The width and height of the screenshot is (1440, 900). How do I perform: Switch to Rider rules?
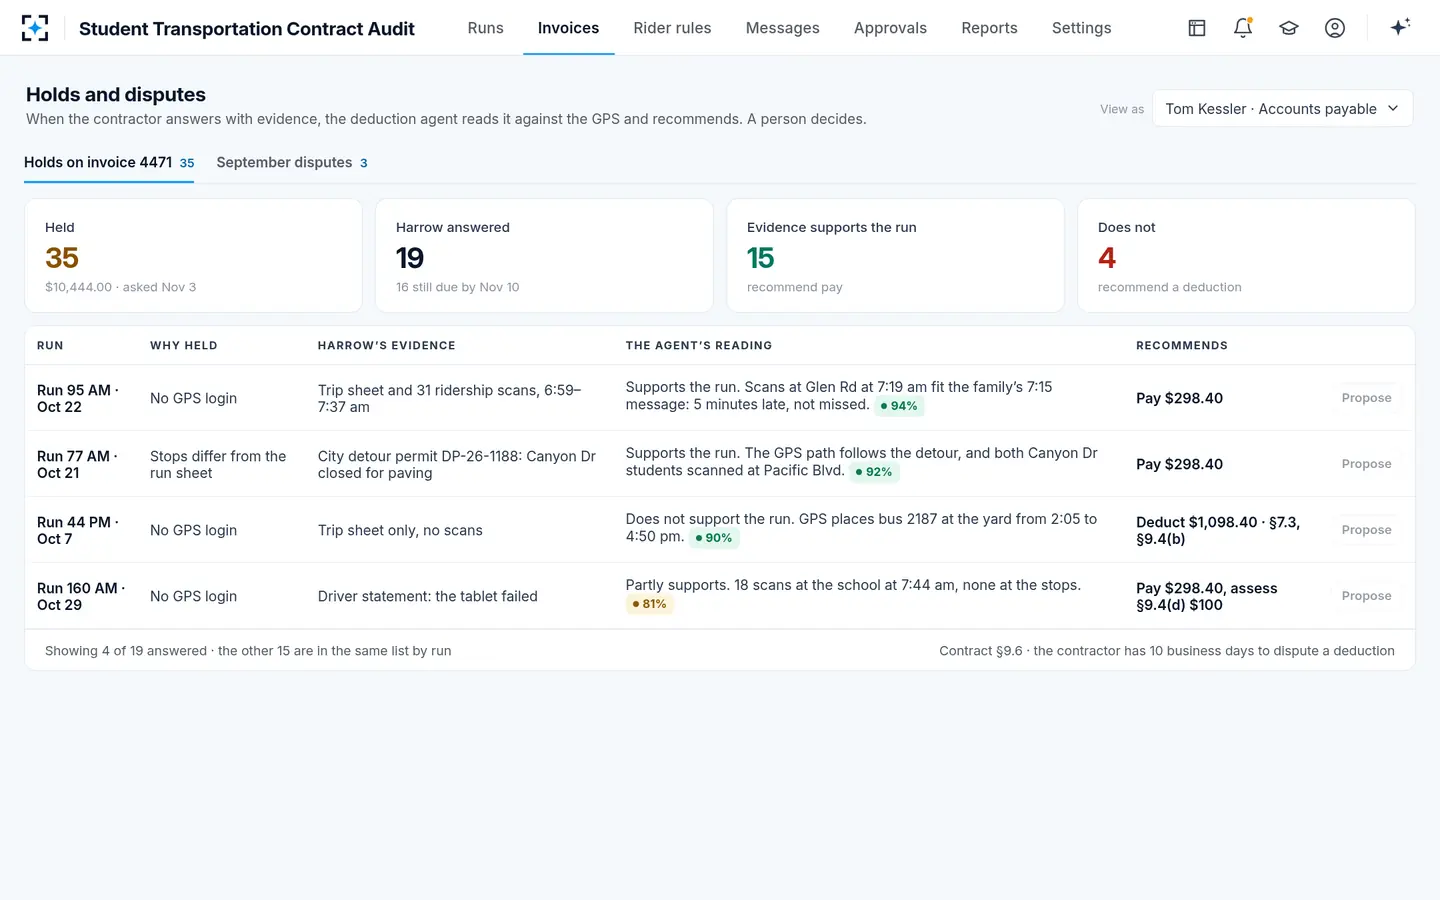[672, 28]
